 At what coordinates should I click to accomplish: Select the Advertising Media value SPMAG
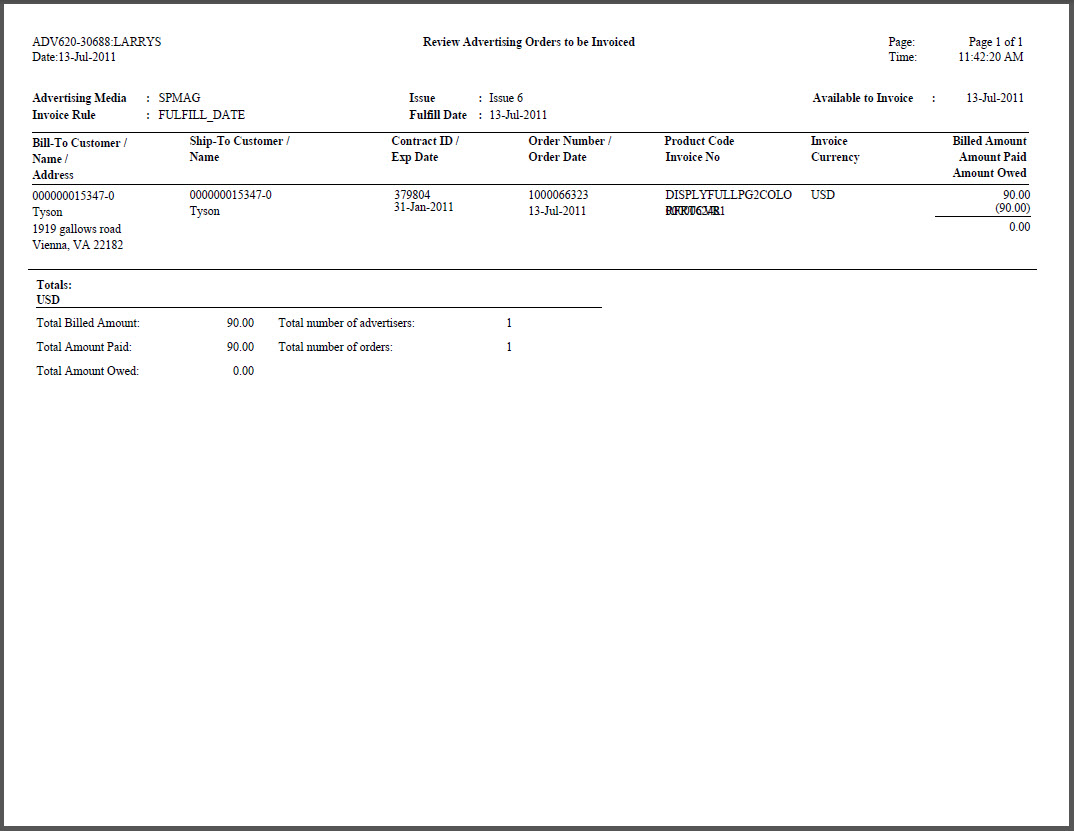tap(179, 98)
